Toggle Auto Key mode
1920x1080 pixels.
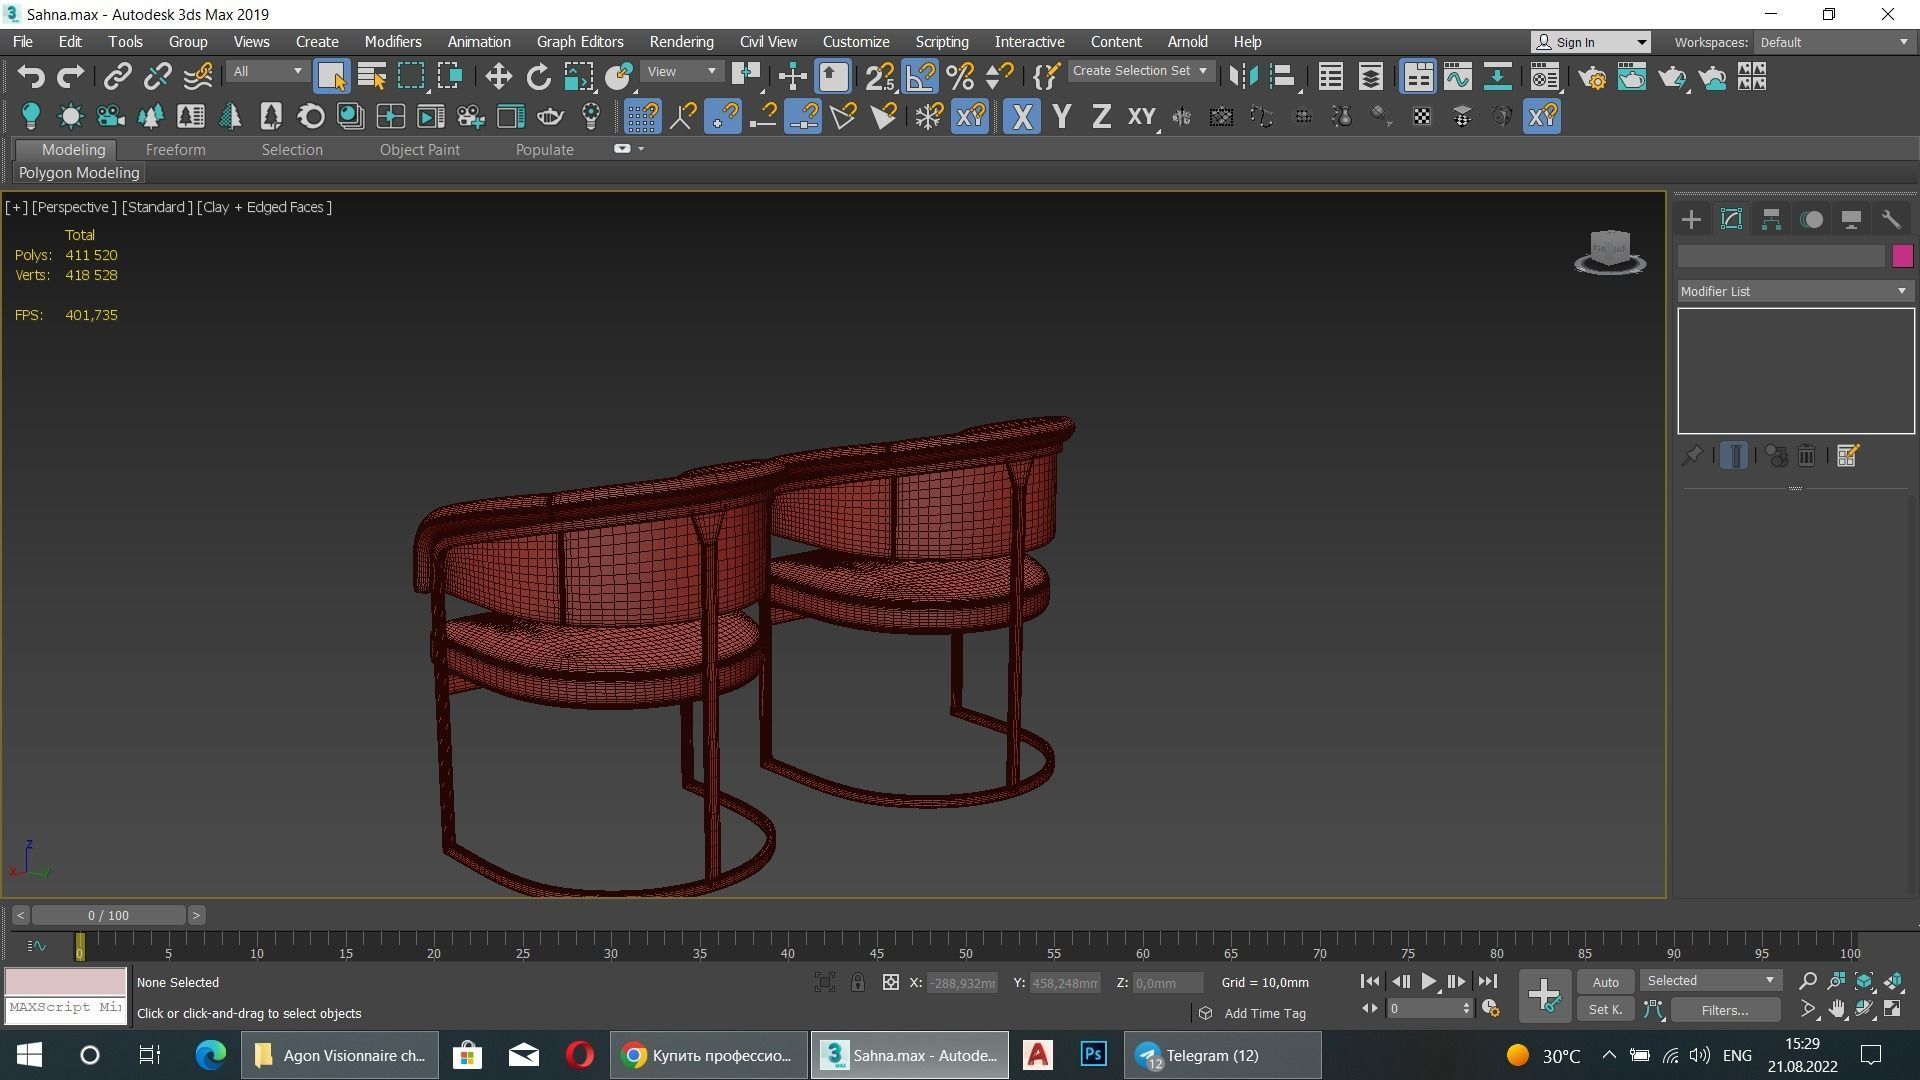[x=1605, y=982]
